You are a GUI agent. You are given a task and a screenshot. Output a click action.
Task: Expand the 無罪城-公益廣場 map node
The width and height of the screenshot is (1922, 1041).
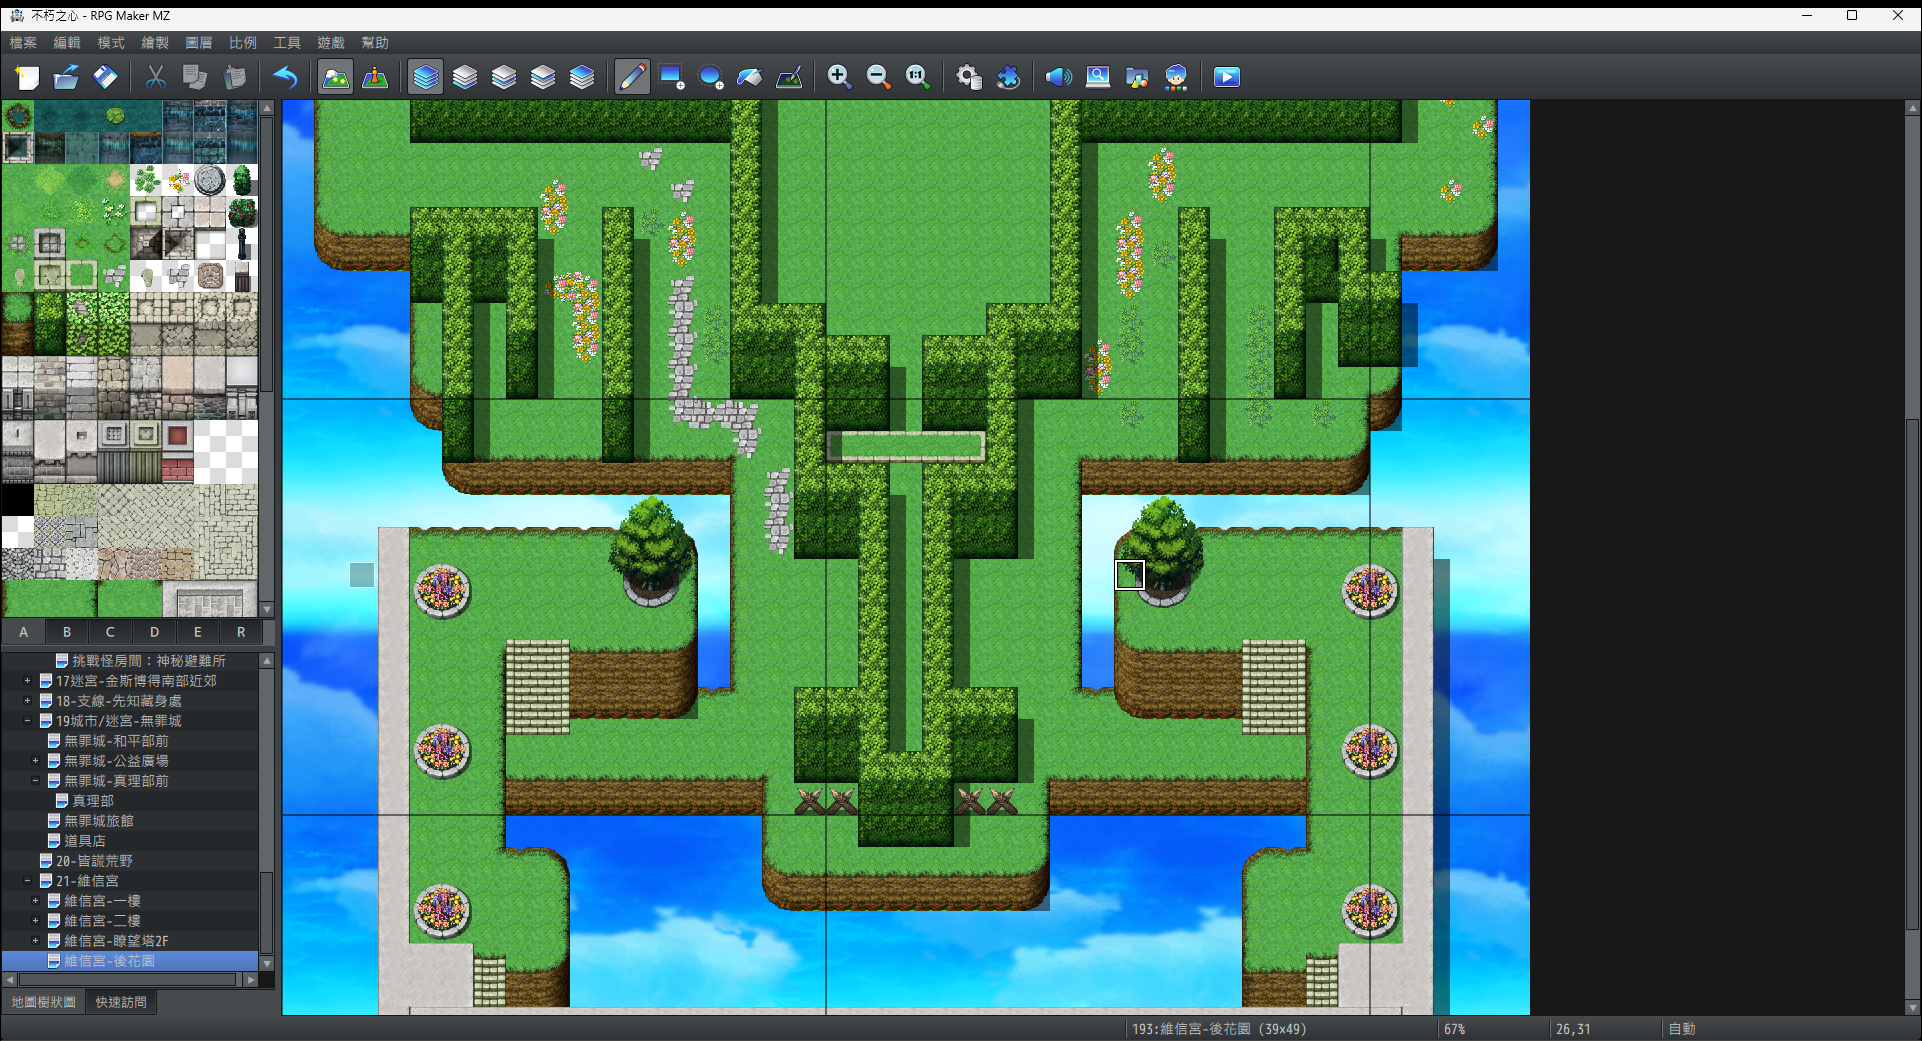(36, 761)
